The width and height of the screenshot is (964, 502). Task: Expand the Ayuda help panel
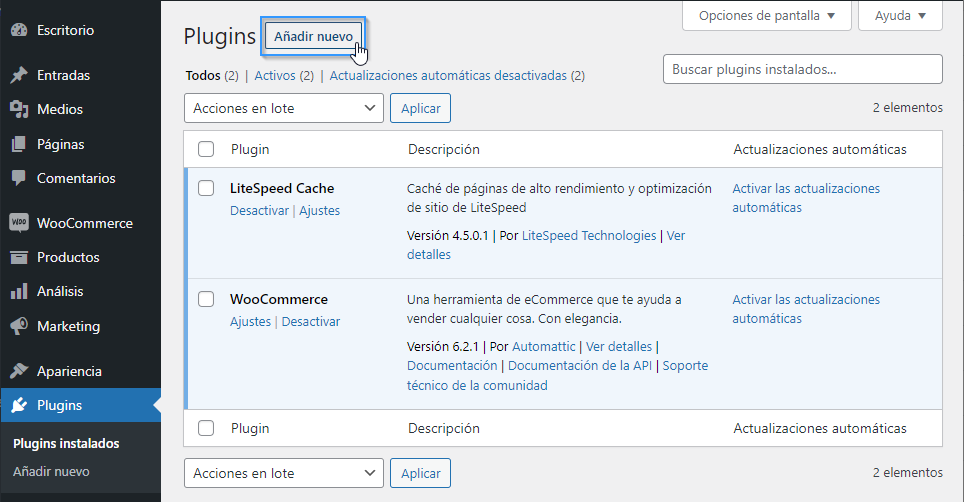coord(900,15)
